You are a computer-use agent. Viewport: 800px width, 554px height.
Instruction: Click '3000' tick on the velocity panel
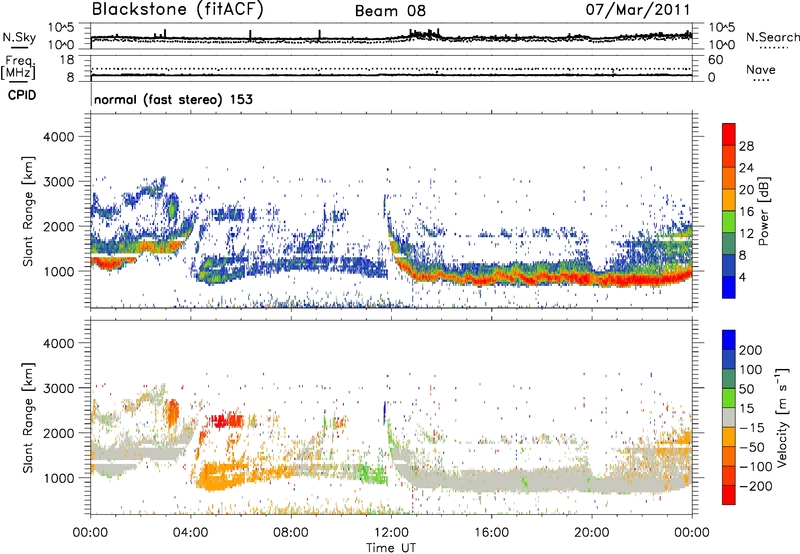point(58,388)
